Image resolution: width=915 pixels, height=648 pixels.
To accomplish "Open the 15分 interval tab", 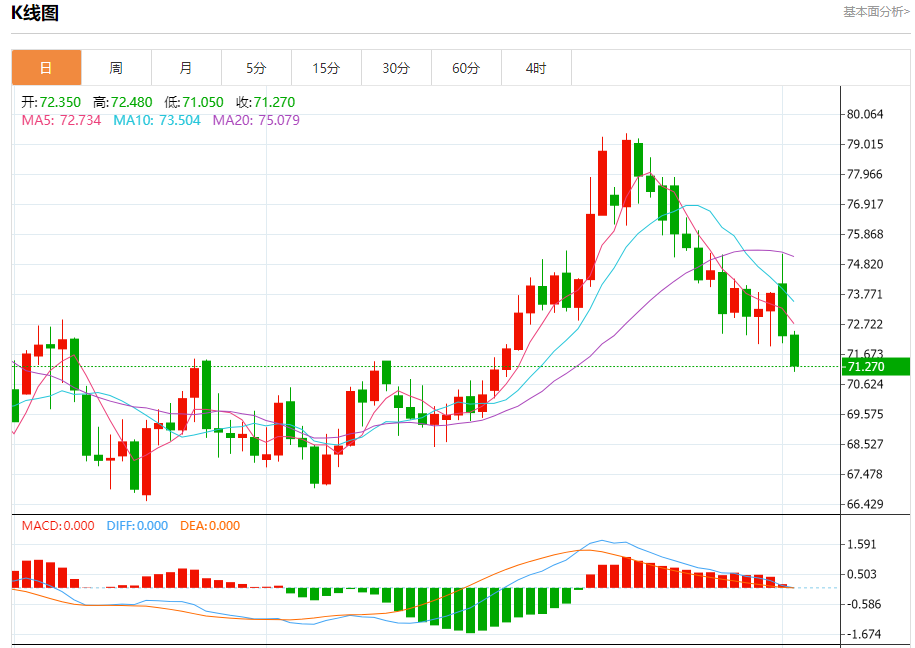I will coord(326,68).
